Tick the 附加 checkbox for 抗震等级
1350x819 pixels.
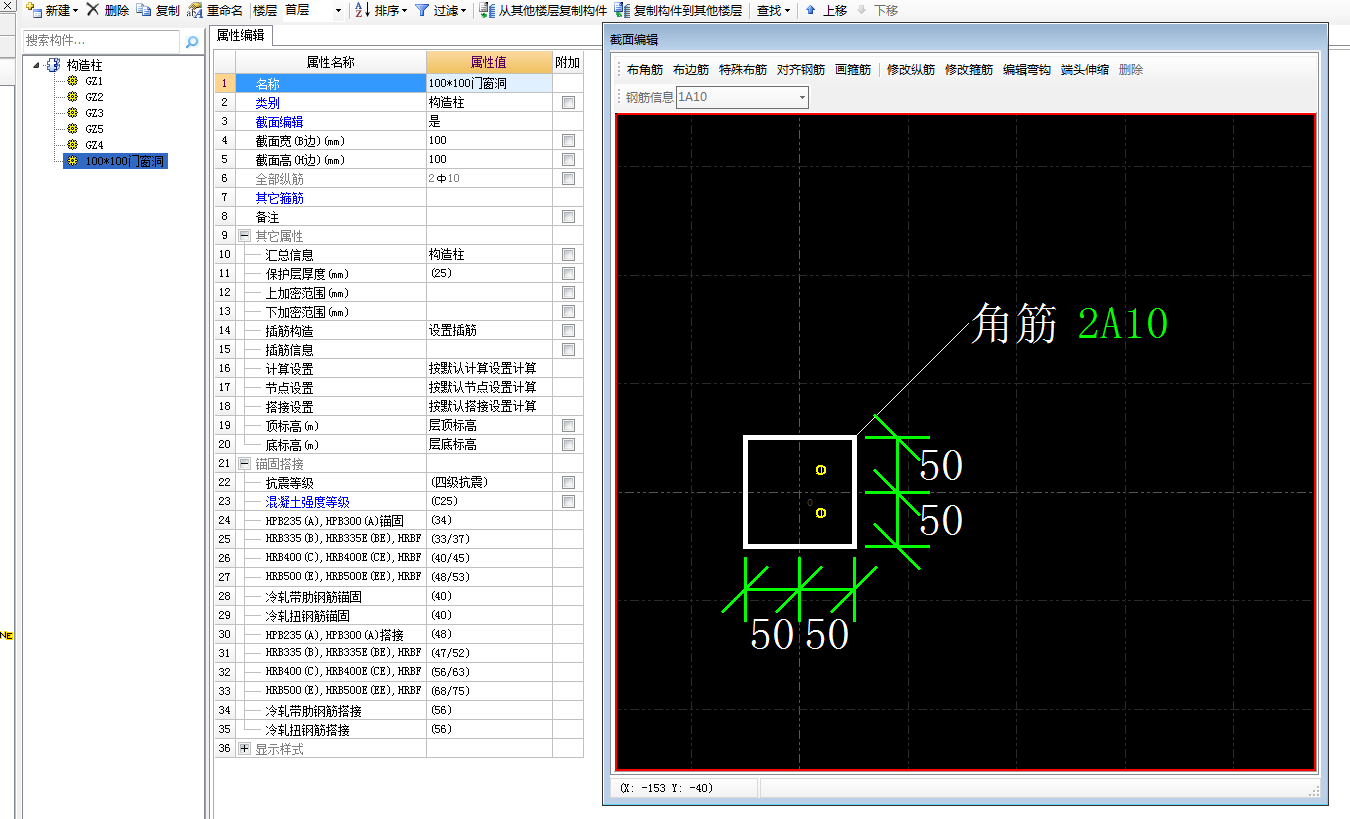click(568, 483)
